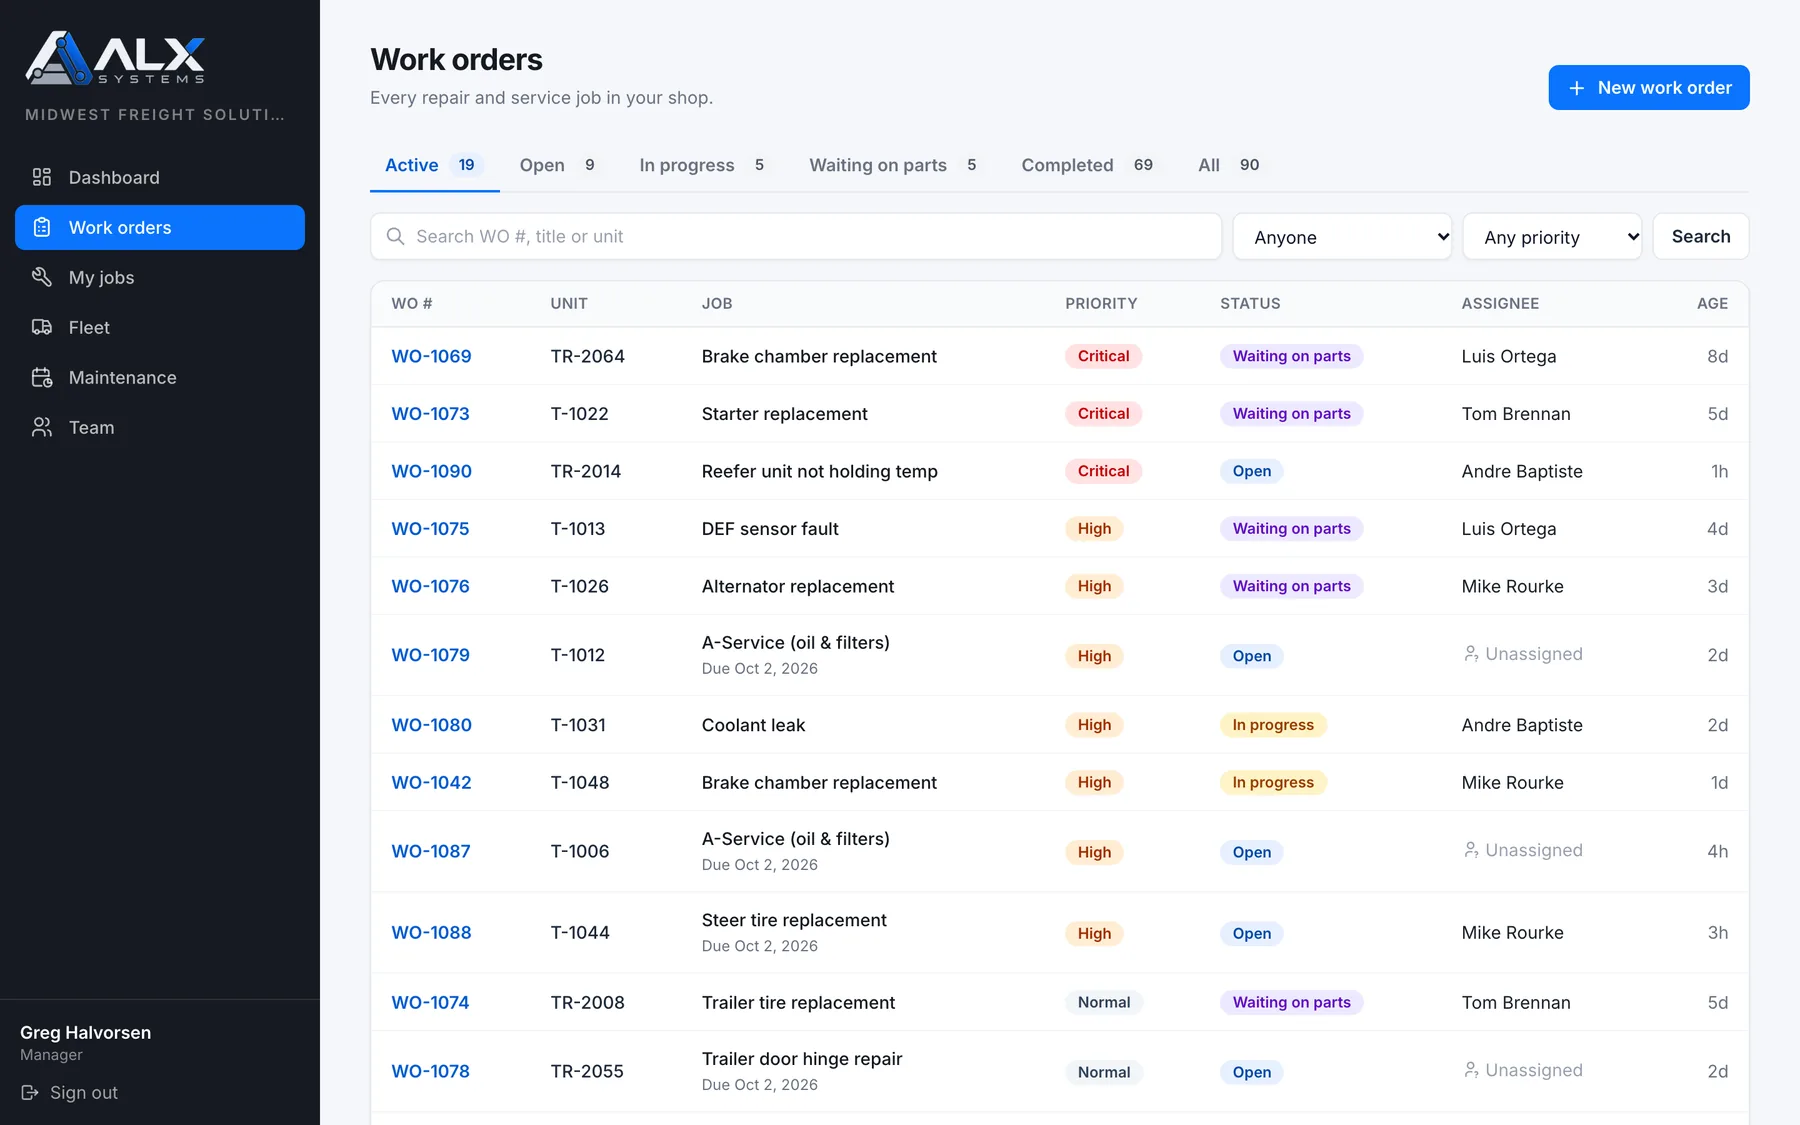Viewport: 1800px width, 1125px height.
Task: Open work order WO-1074 link
Action: [430, 1002]
